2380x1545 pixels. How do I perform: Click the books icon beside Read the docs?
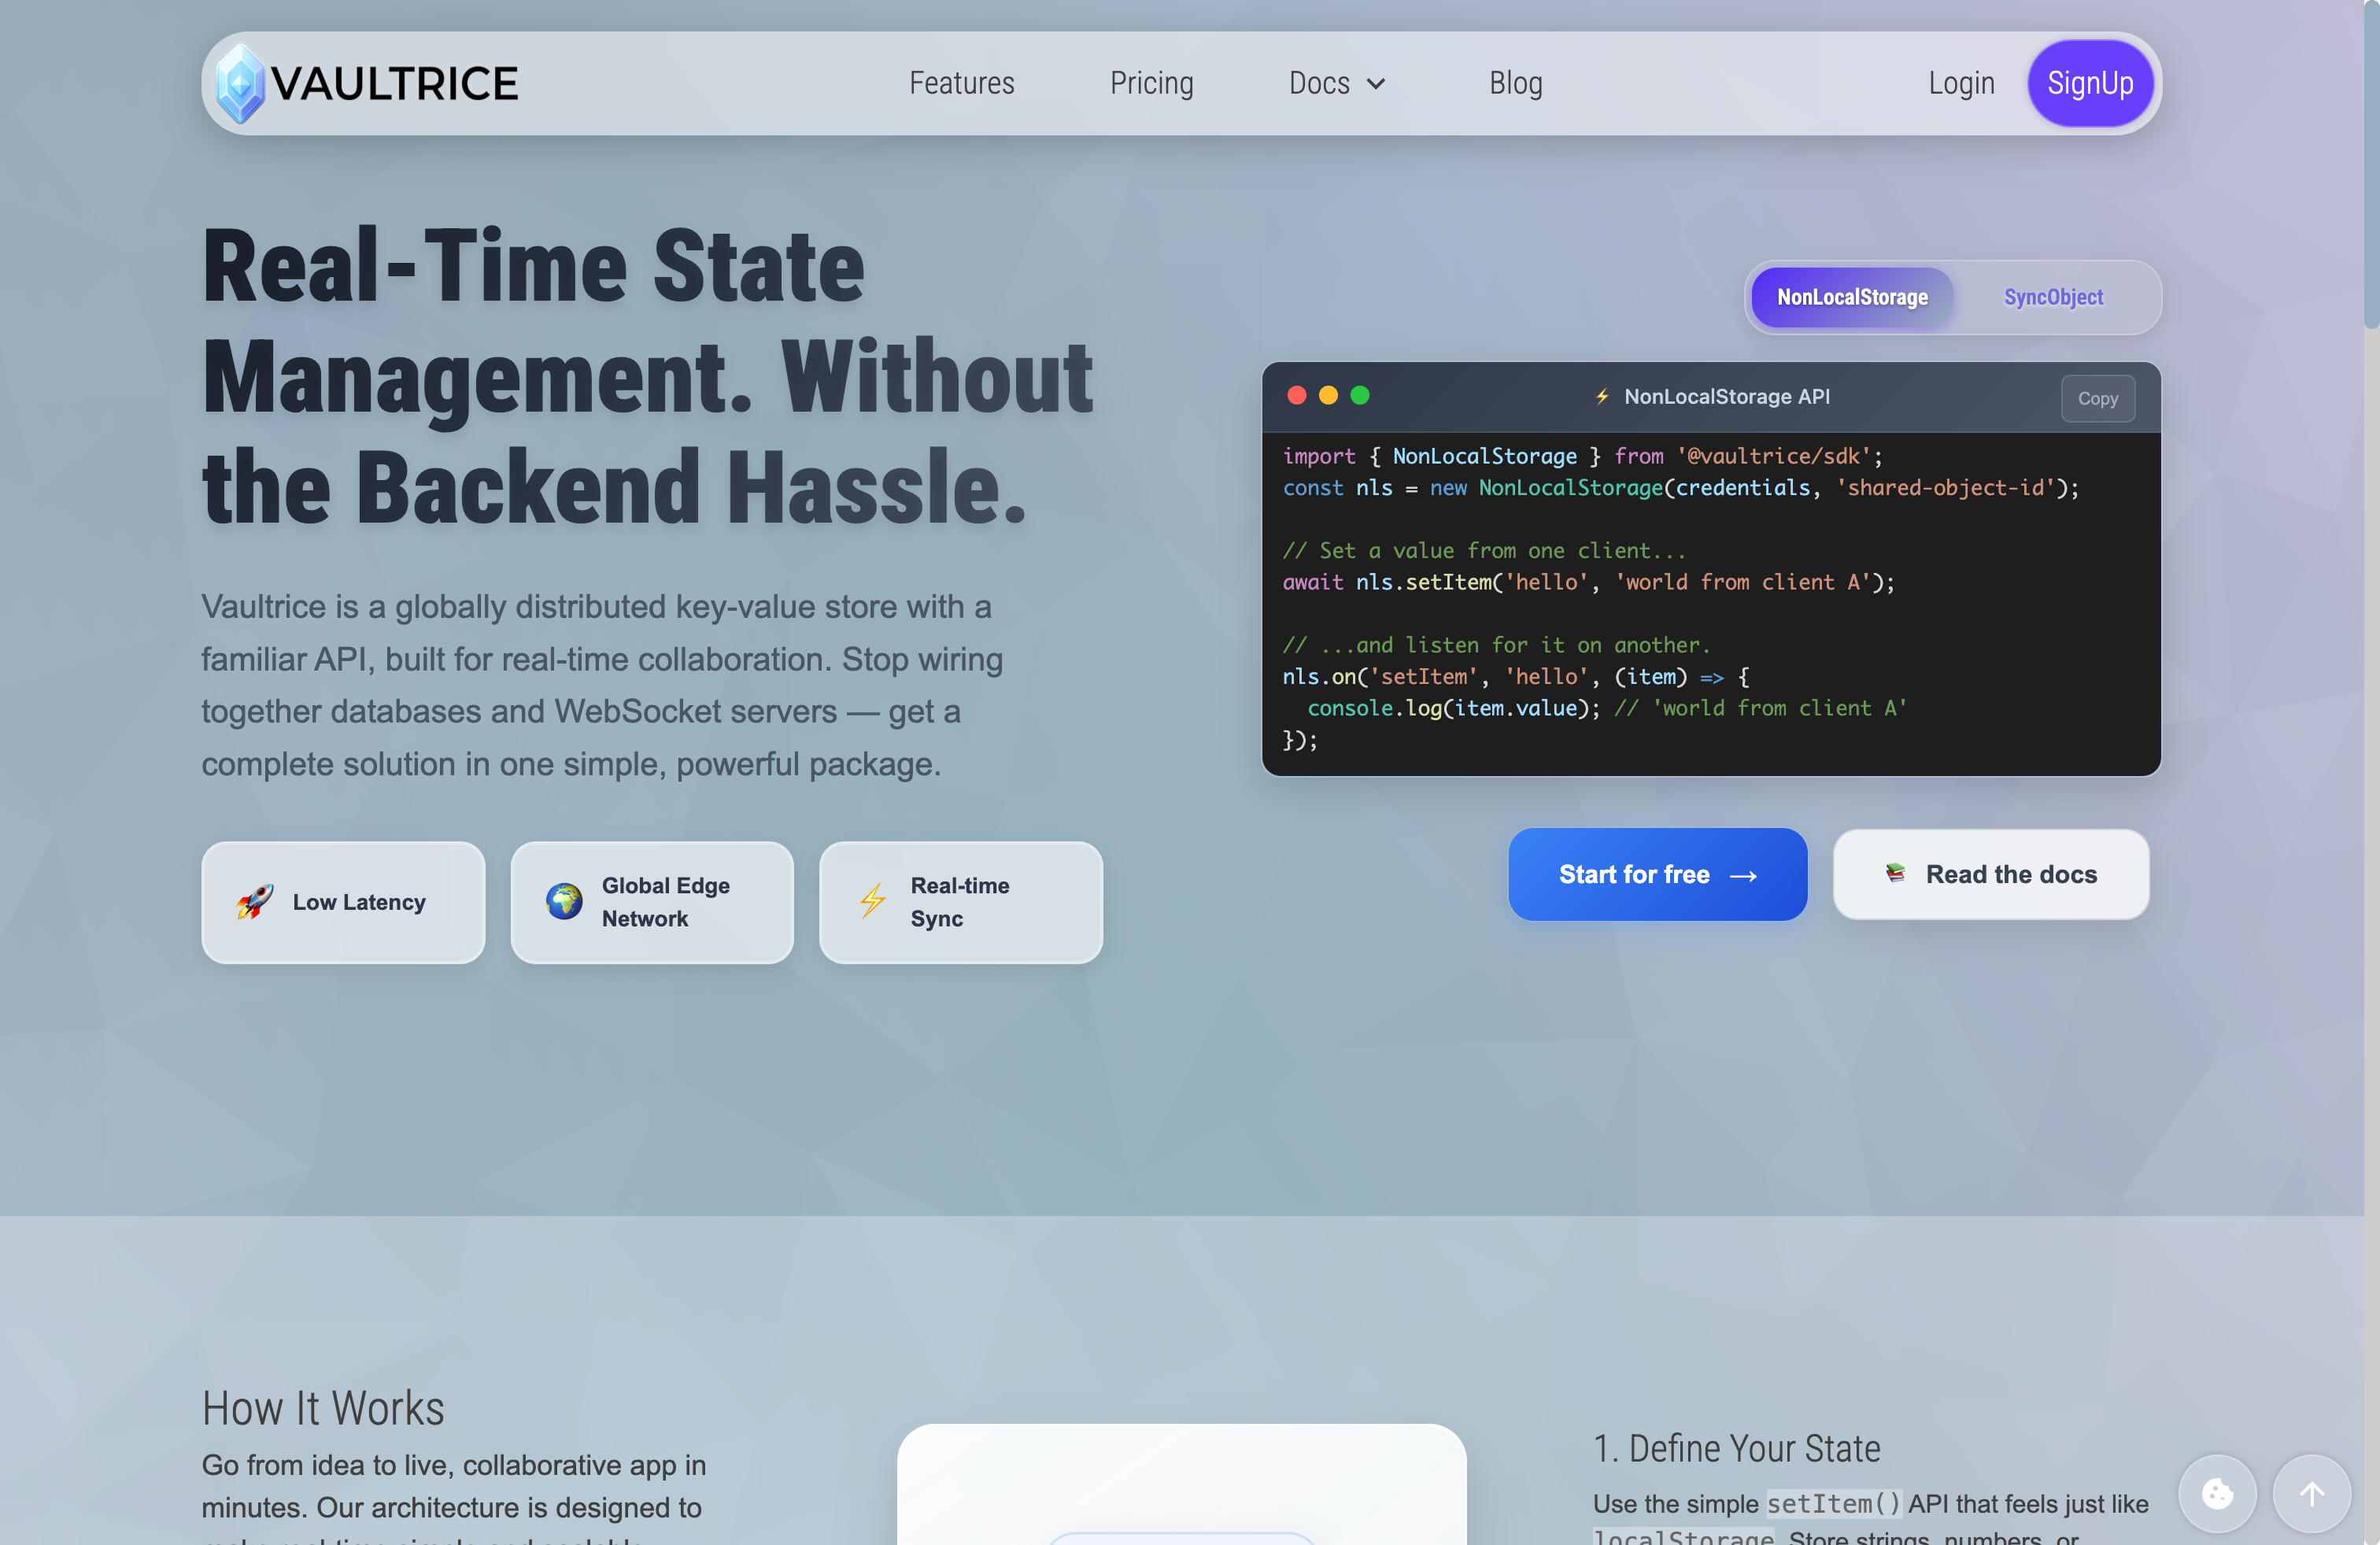tap(1895, 873)
